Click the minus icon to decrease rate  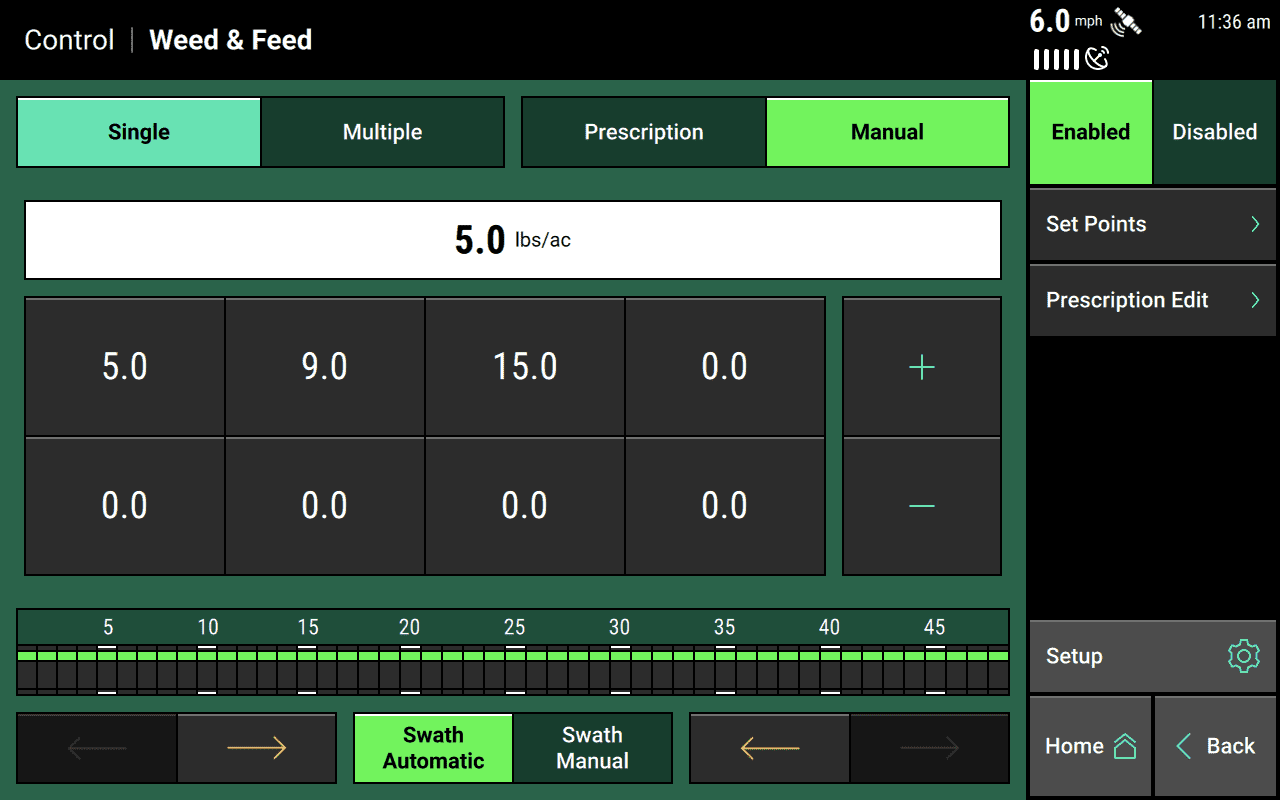[x=921, y=506]
